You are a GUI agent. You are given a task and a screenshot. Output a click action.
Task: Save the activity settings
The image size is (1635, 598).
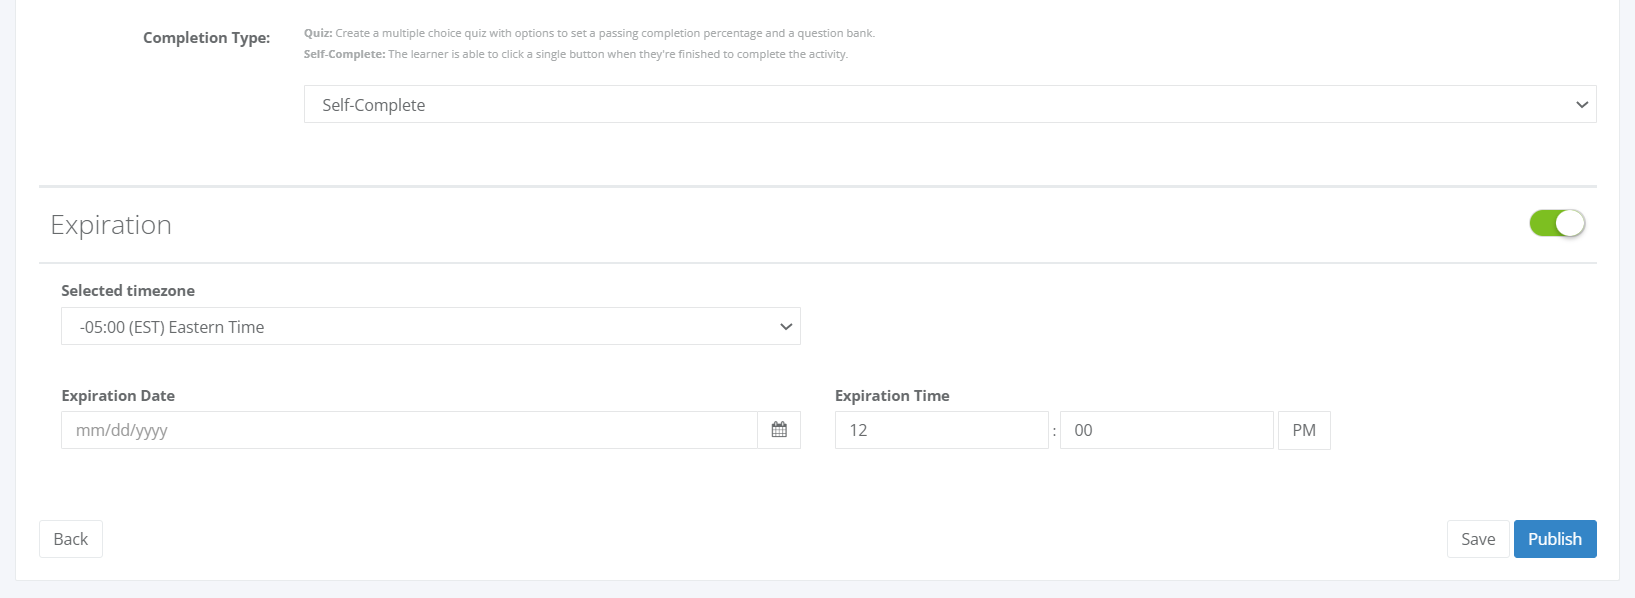point(1478,539)
